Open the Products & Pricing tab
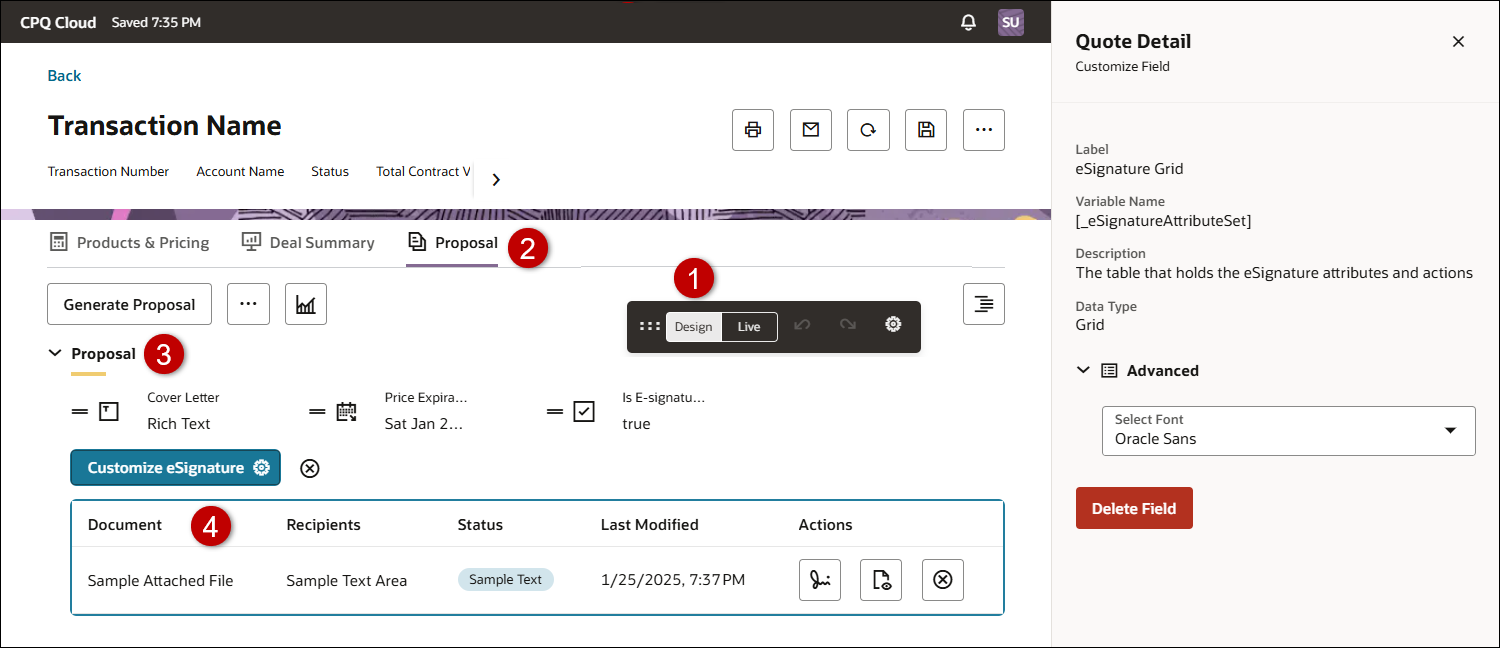 click(130, 242)
